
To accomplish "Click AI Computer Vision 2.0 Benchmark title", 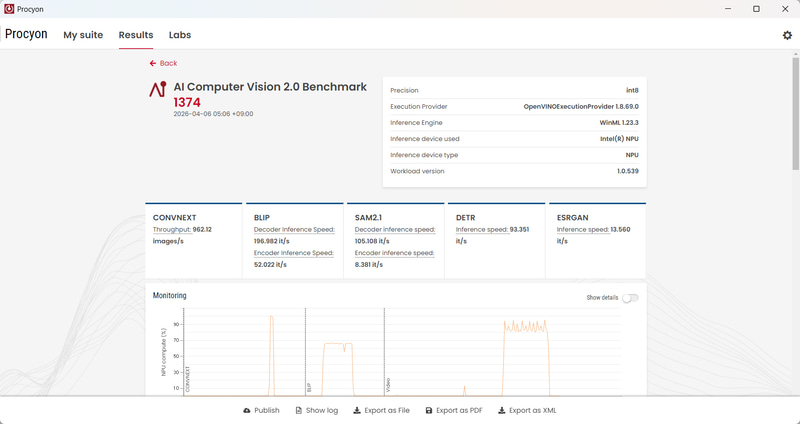I will pos(270,87).
